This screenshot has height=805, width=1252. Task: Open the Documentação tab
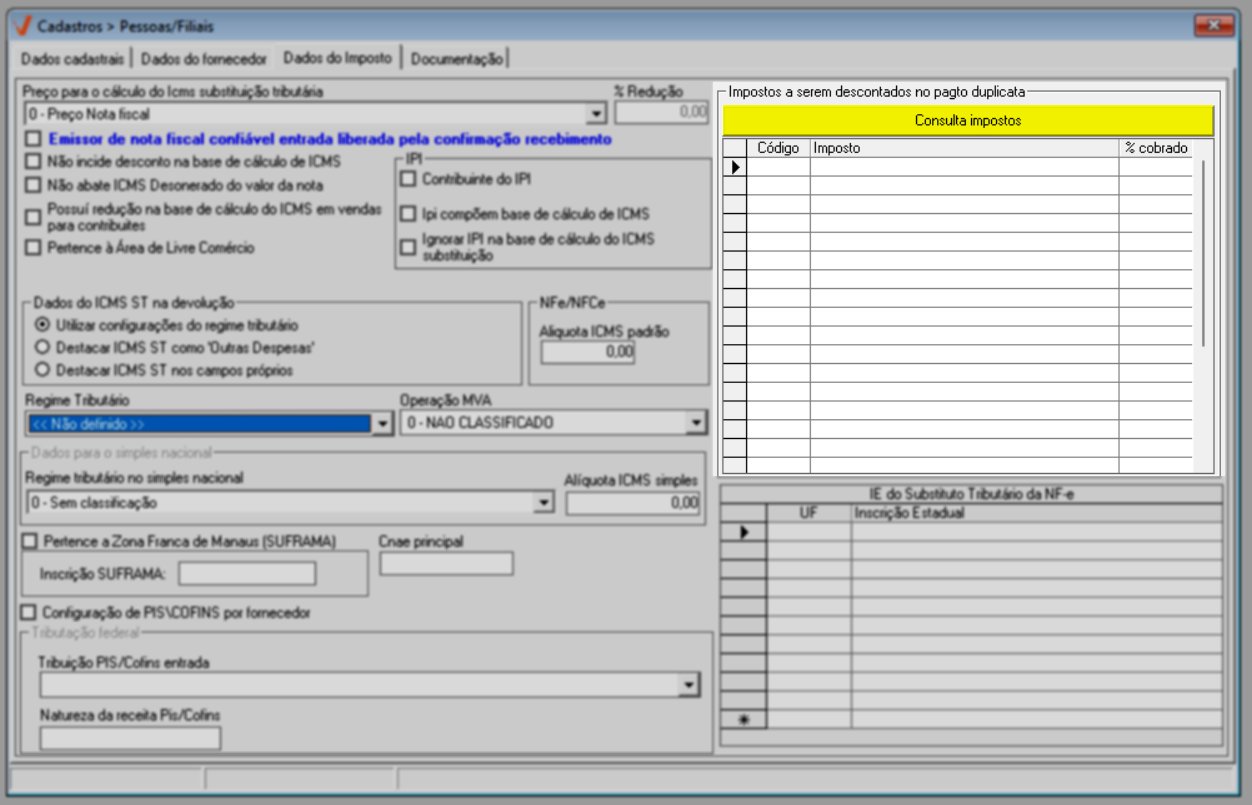point(457,59)
